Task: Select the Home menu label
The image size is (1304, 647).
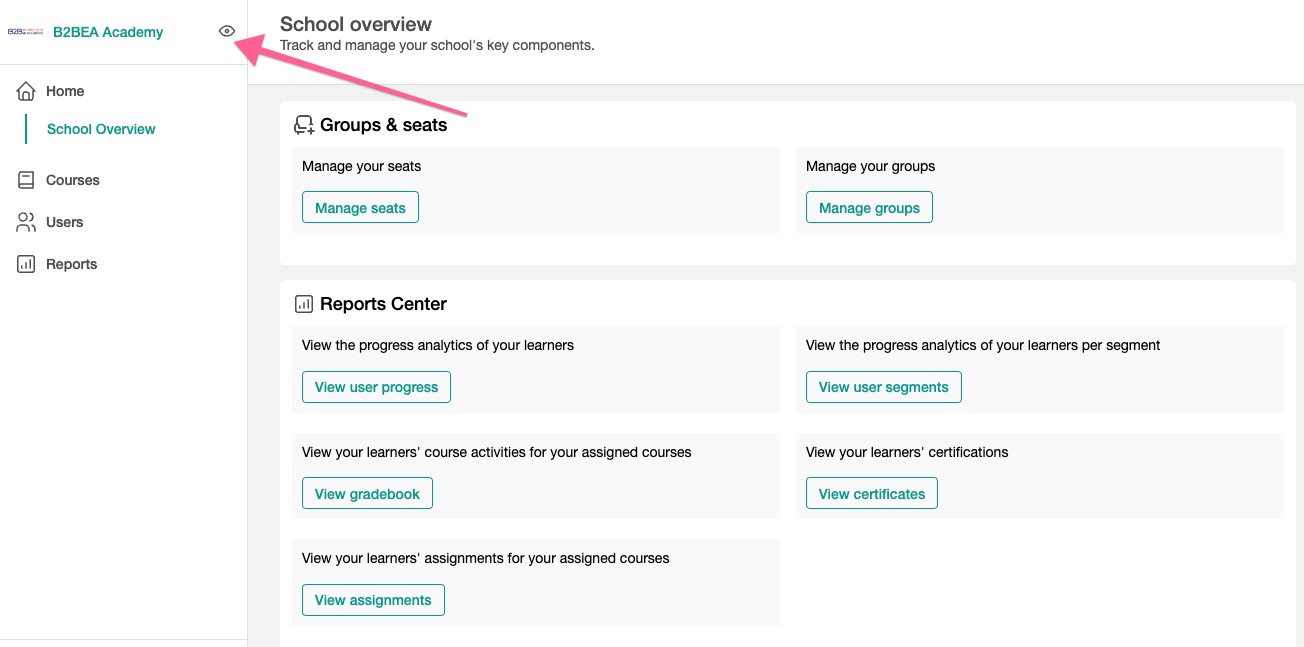Action: pyautogui.click(x=65, y=91)
